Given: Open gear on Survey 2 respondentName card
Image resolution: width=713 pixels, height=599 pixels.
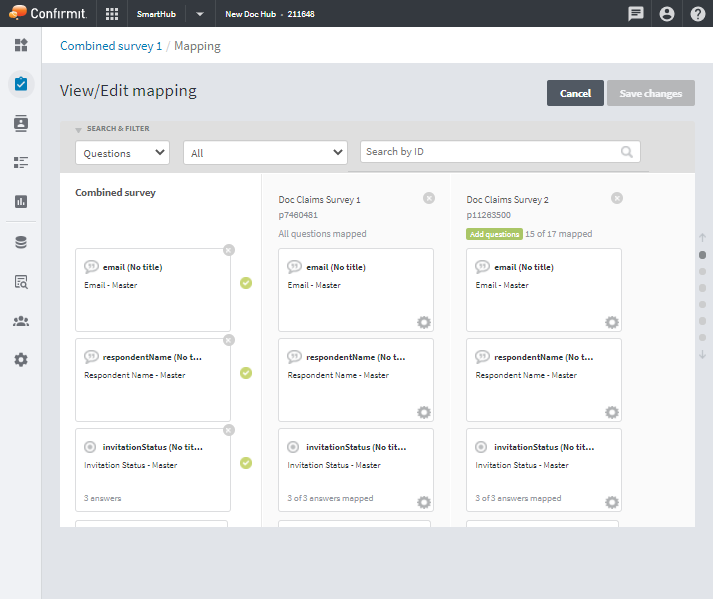Looking at the screenshot, I should [x=612, y=413].
